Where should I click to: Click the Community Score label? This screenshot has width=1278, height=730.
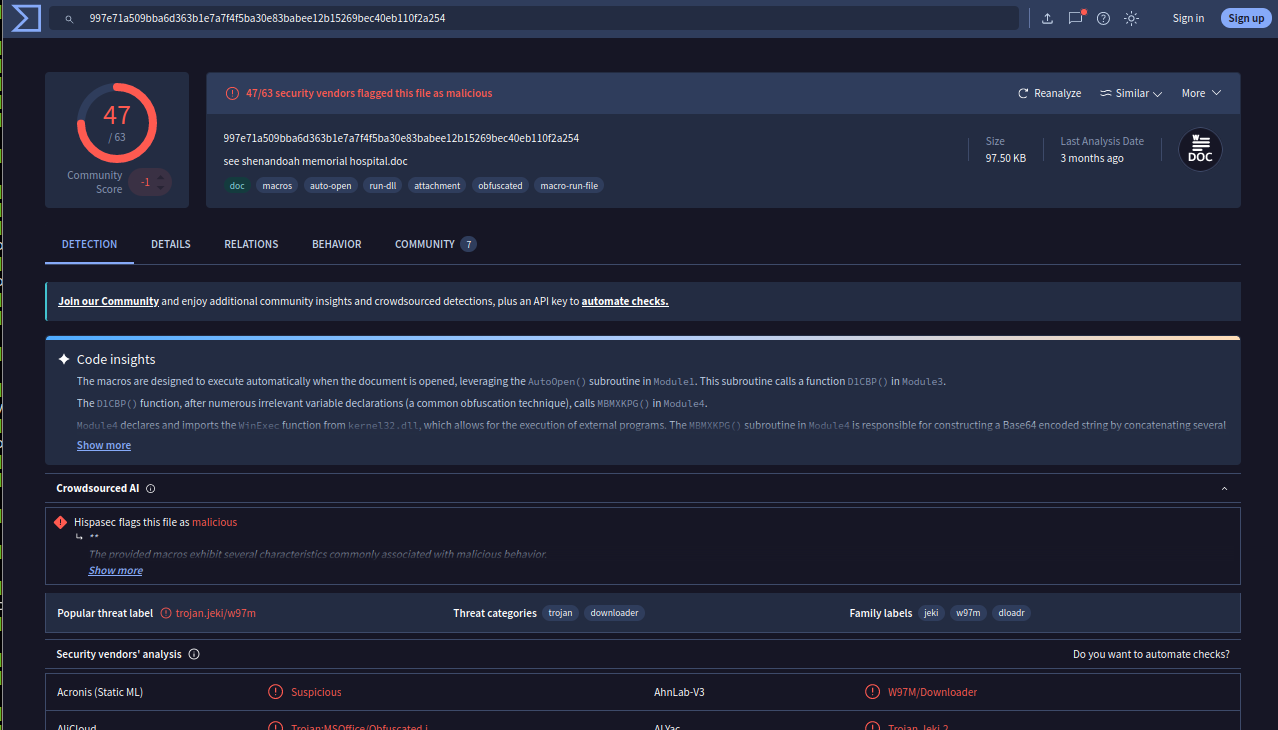pyautogui.click(x=95, y=182)
